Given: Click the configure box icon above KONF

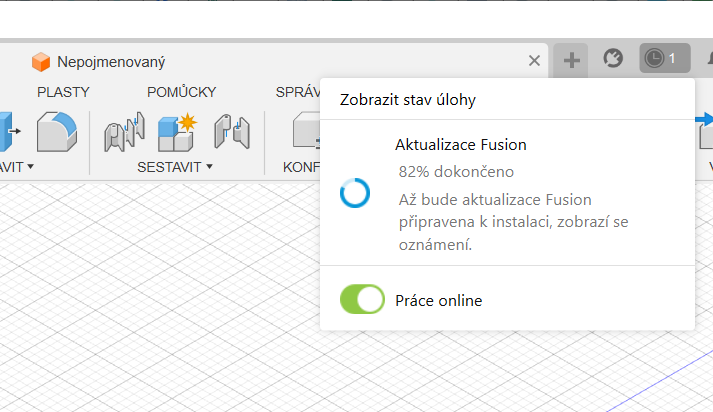Looking at the screenshot, I should (306, 131).
